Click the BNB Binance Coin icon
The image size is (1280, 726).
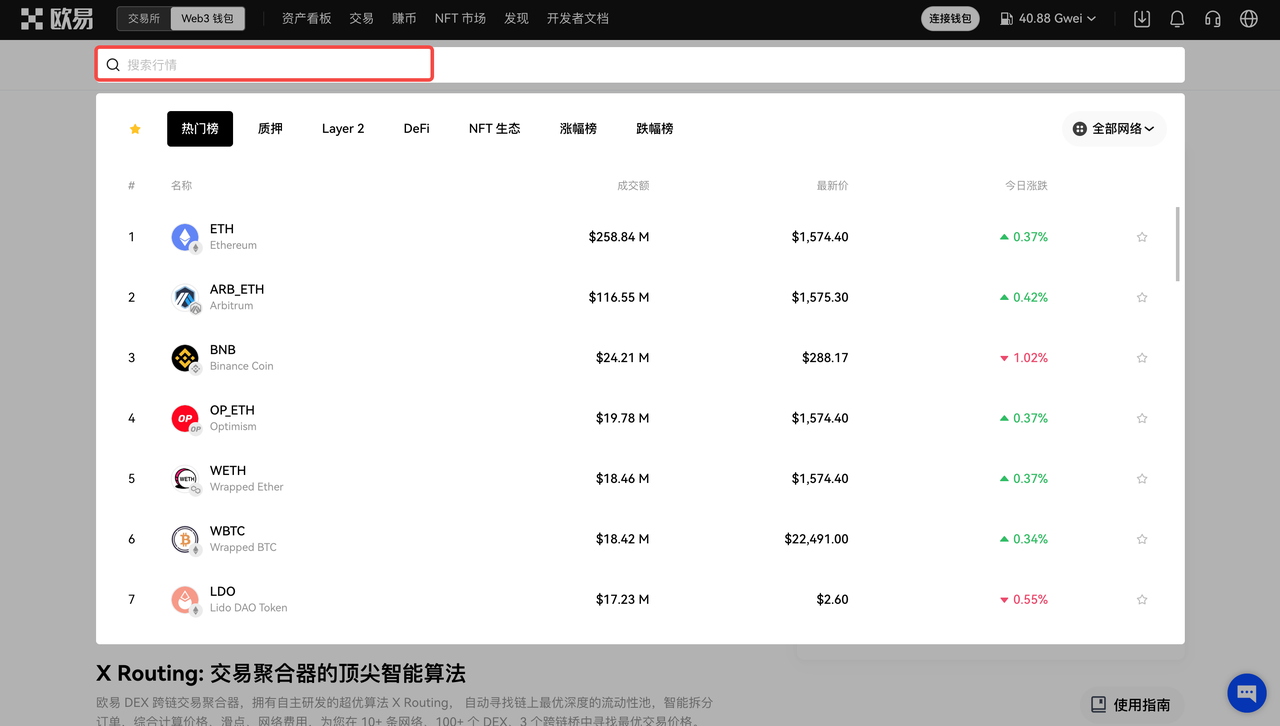click(185, 358)
